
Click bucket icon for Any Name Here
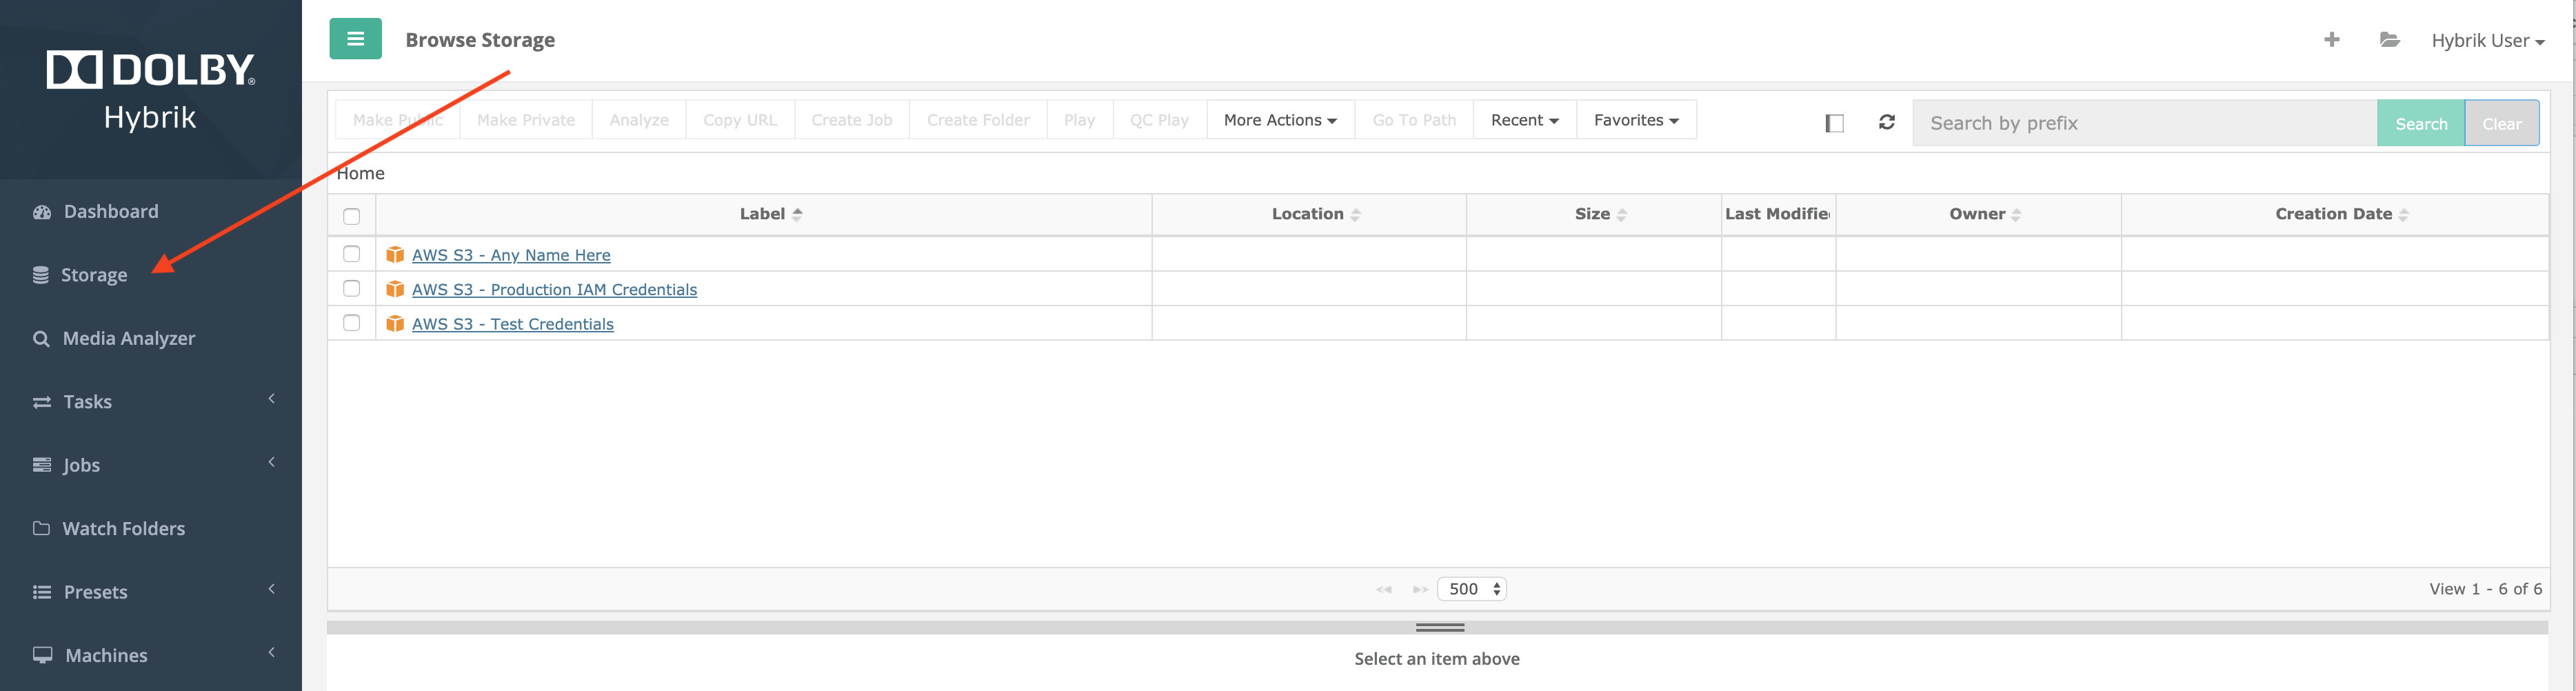(395, 255)
